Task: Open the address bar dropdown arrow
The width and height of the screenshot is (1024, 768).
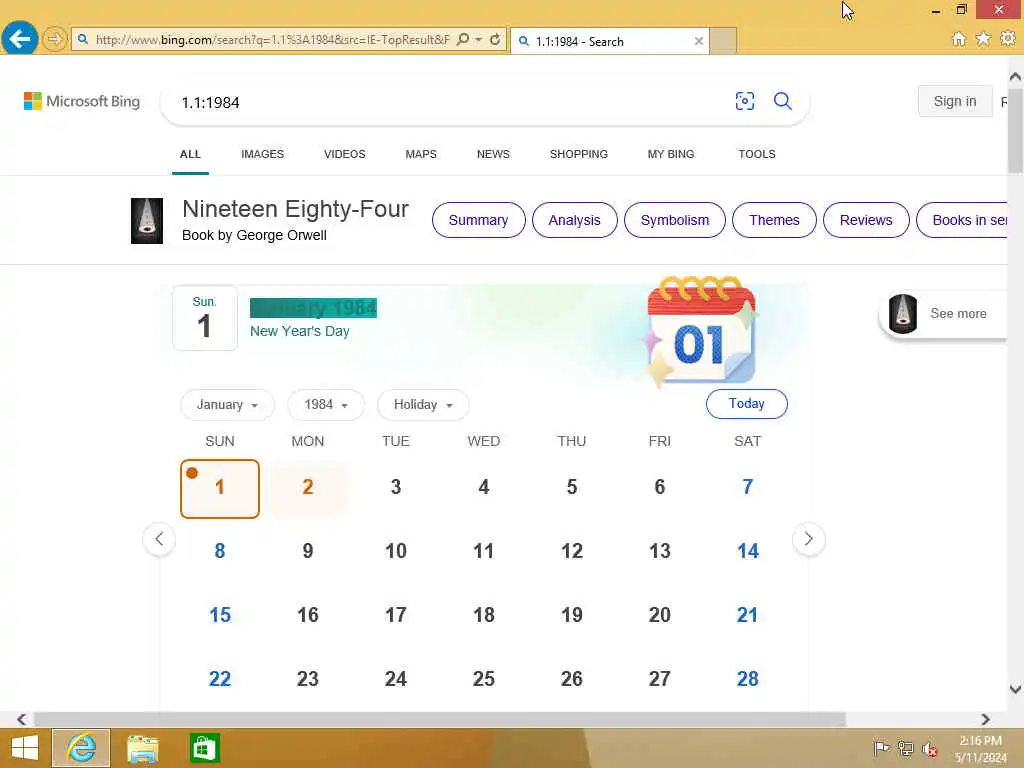Action: point(479,40)
